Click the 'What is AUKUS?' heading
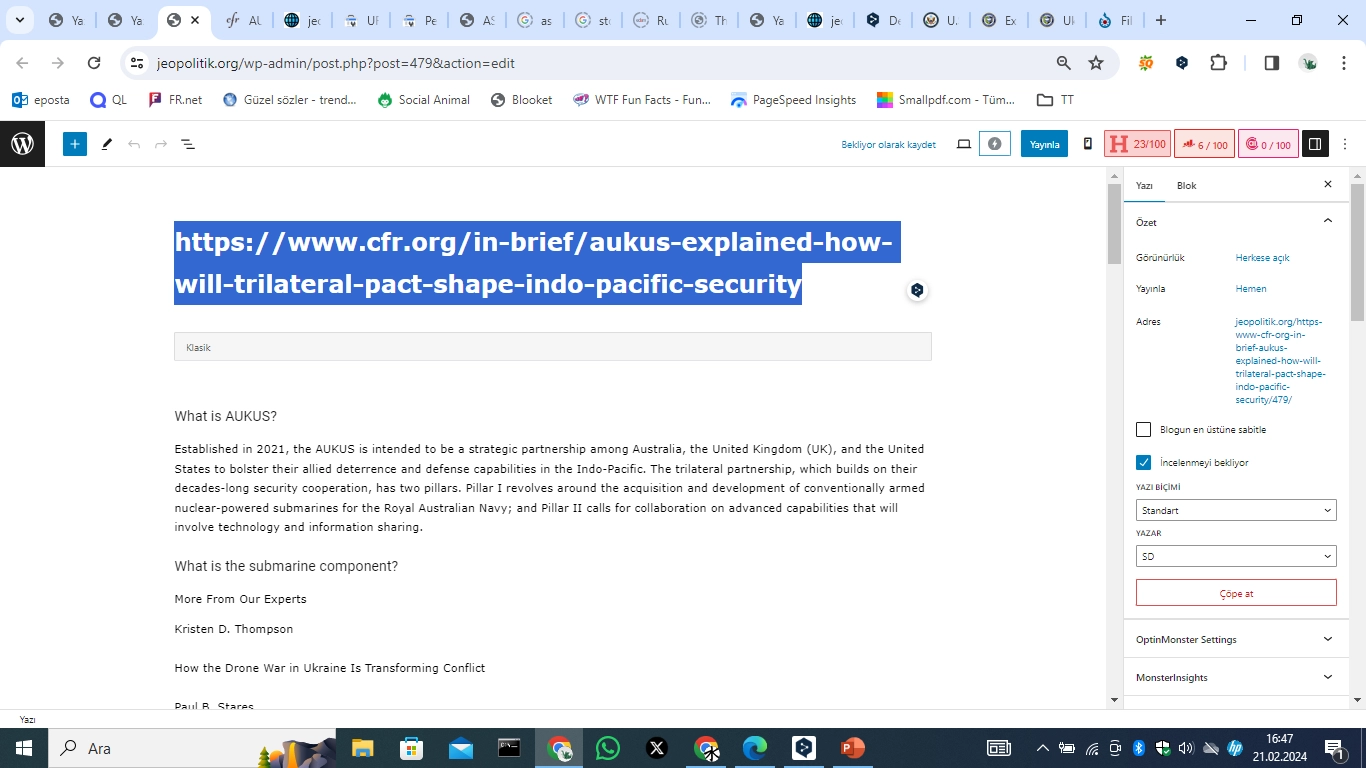The image size is (1366, 768). click(226, 416)
